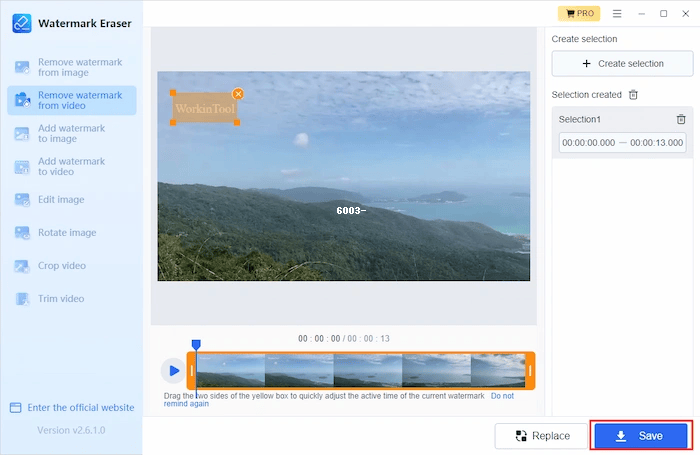This screenshot has height=455, width=700.
Task: Click the video preview area
Action: pos(344,176)
